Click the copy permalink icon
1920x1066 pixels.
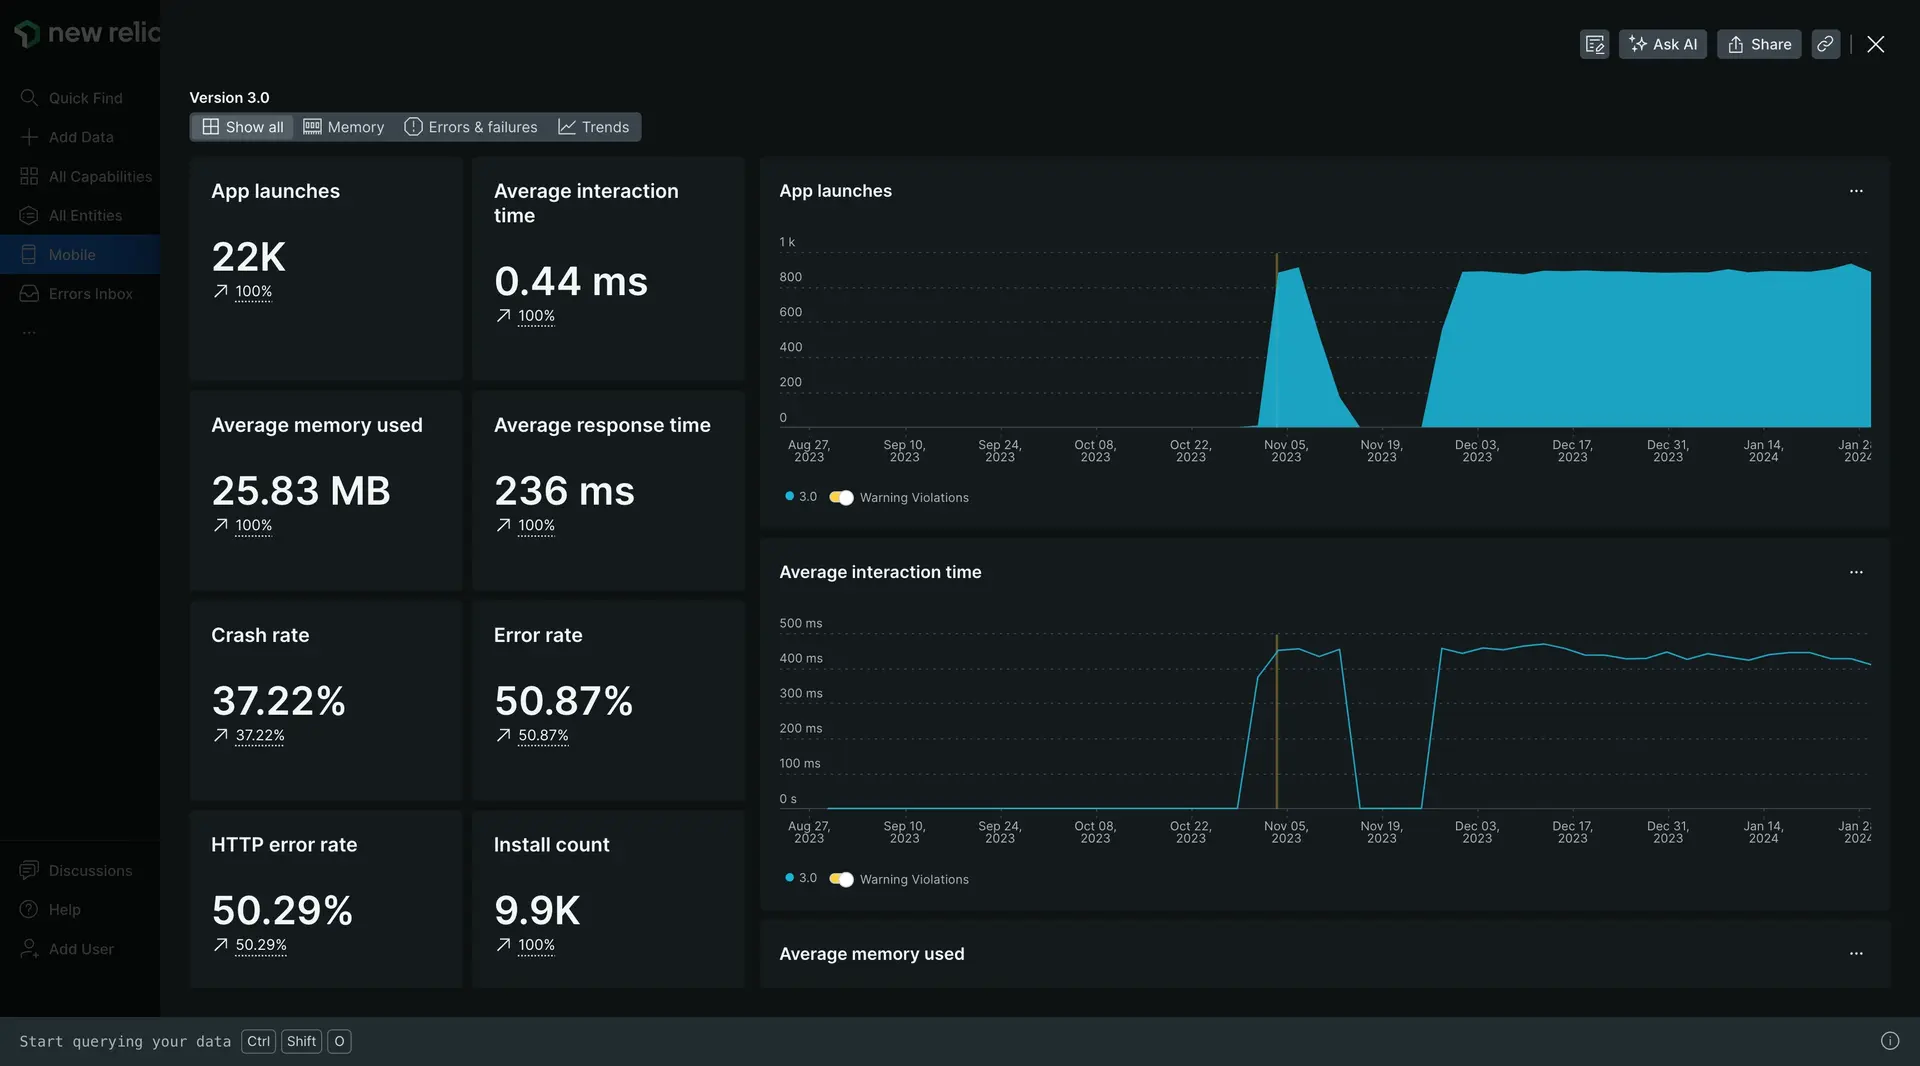coord(1825,44)
